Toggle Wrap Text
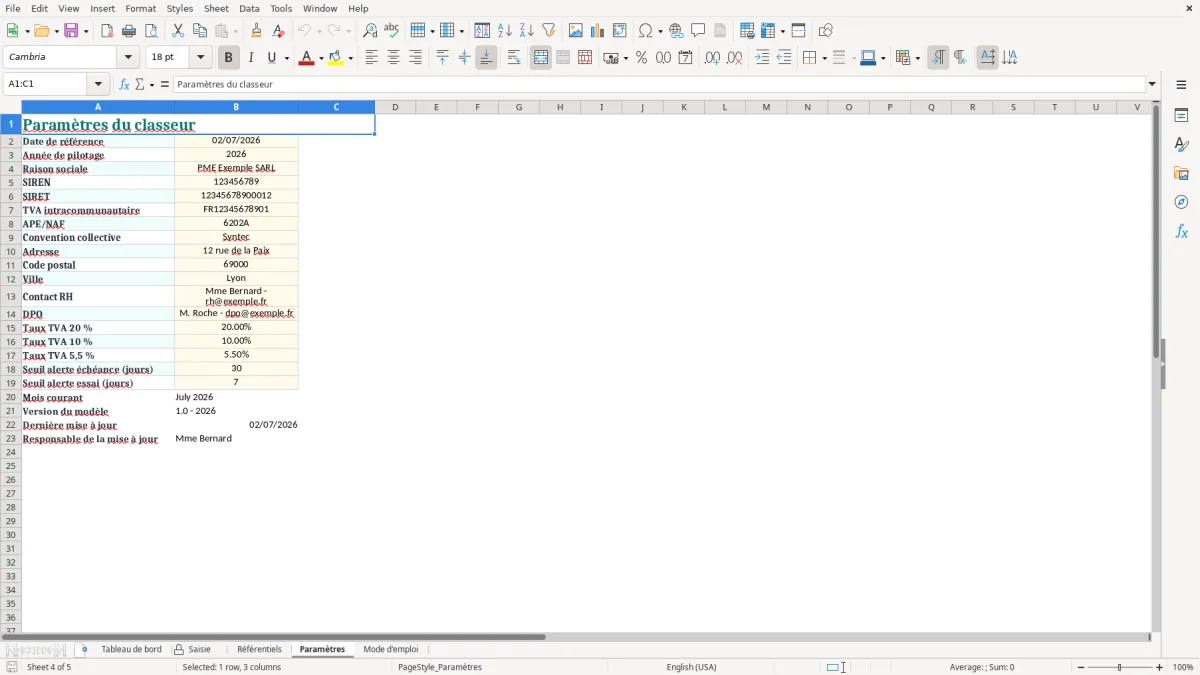Screen dimensions: 1200x675 click(x=514, y=57)
